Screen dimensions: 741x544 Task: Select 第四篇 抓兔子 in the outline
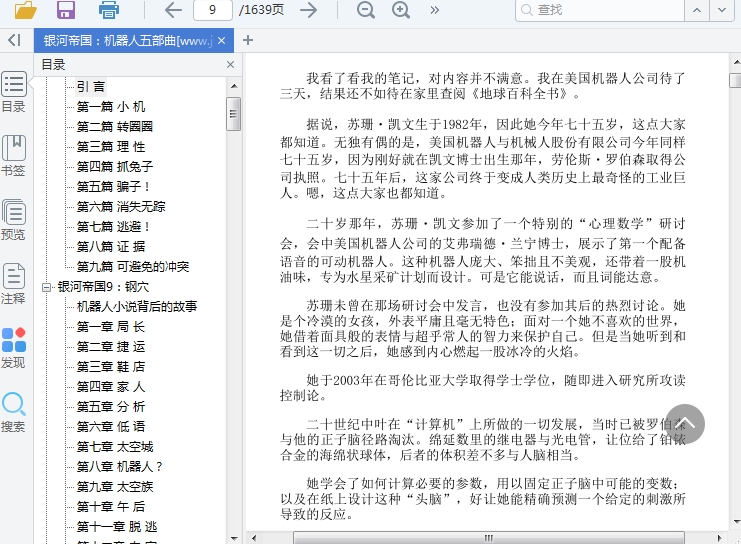[x=115, y=166]
